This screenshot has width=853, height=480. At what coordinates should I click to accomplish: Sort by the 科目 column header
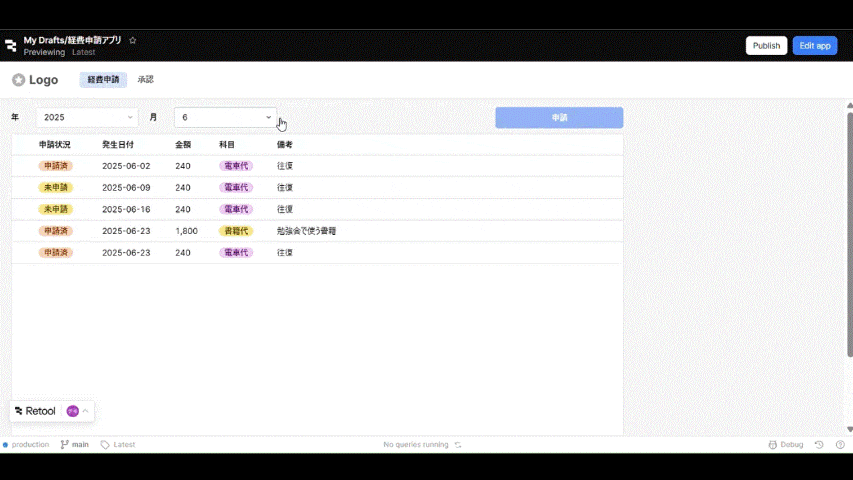coord(227,145)
